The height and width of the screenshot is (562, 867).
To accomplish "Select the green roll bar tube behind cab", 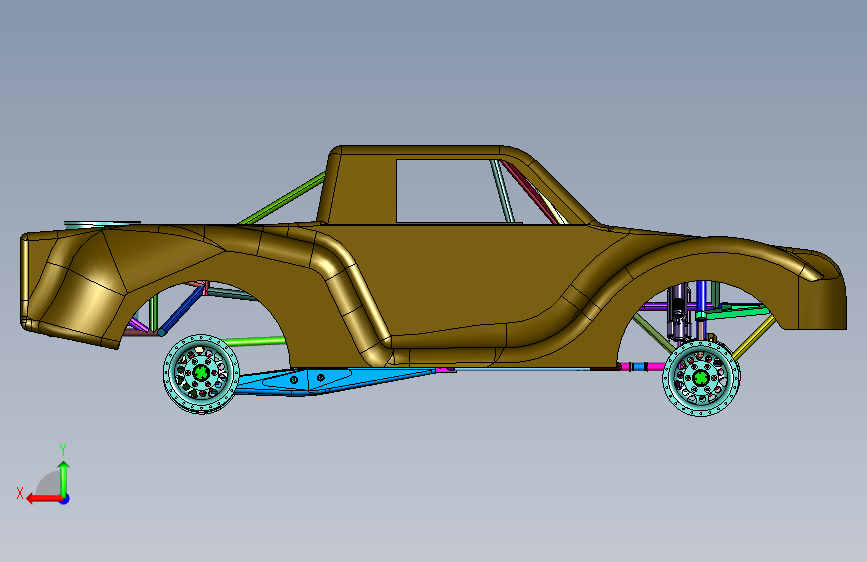I will [x=282, y=199].
